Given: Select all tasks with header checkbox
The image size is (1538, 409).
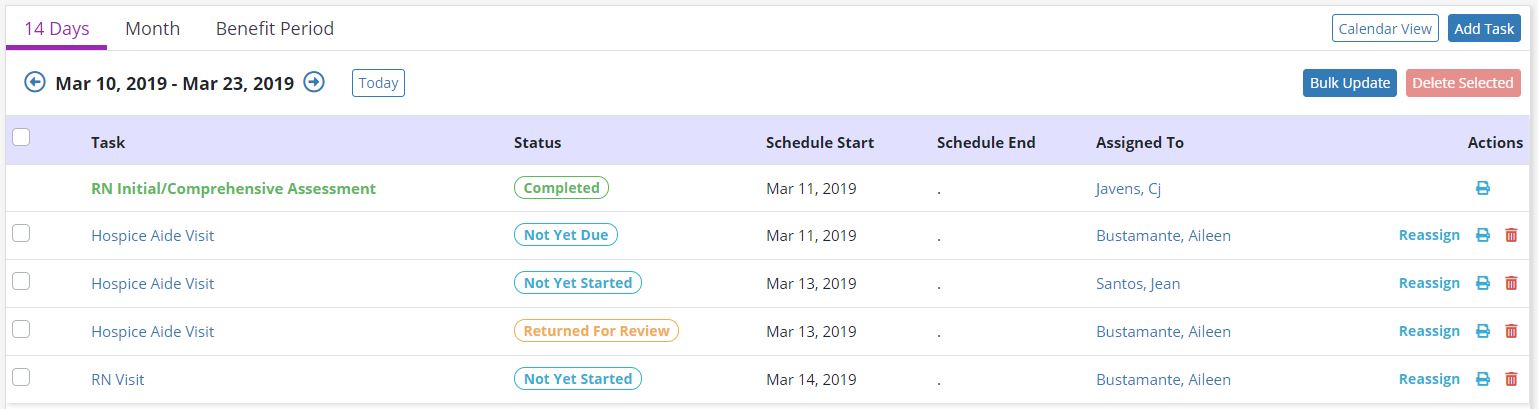Looking at the screenshot, I should tap(20, 138).
